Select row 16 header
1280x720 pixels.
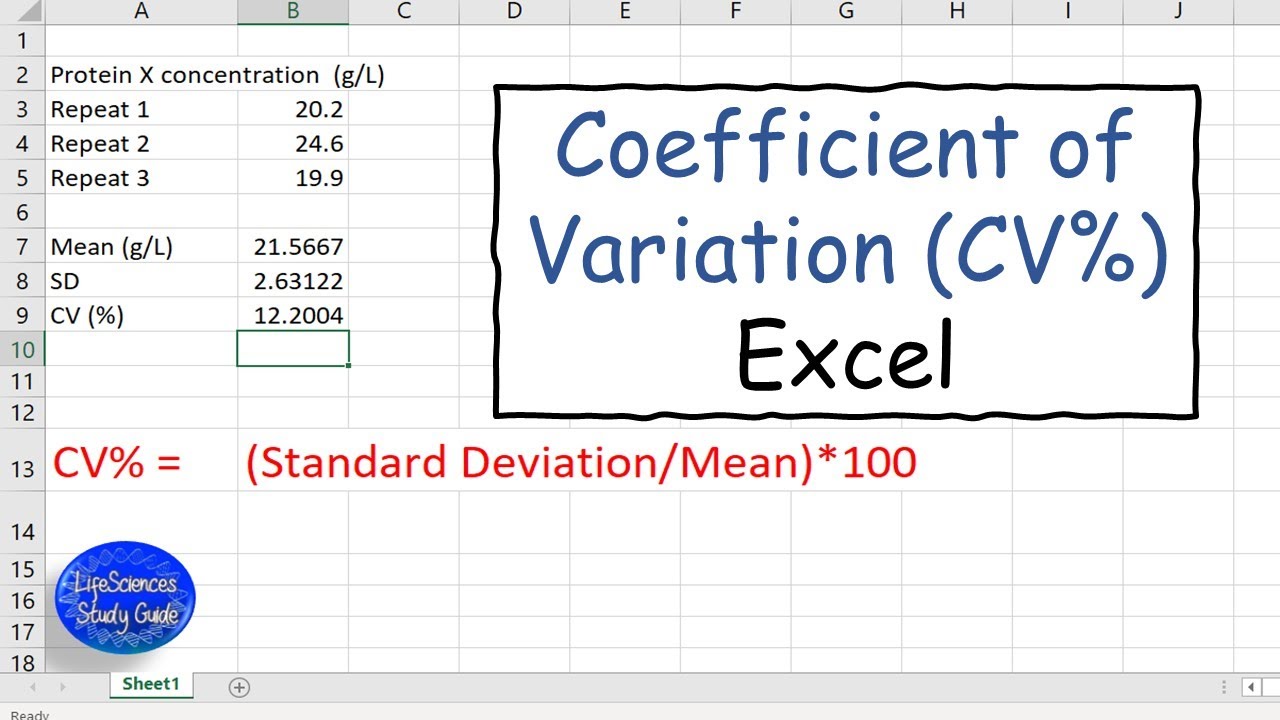(23, 600)
